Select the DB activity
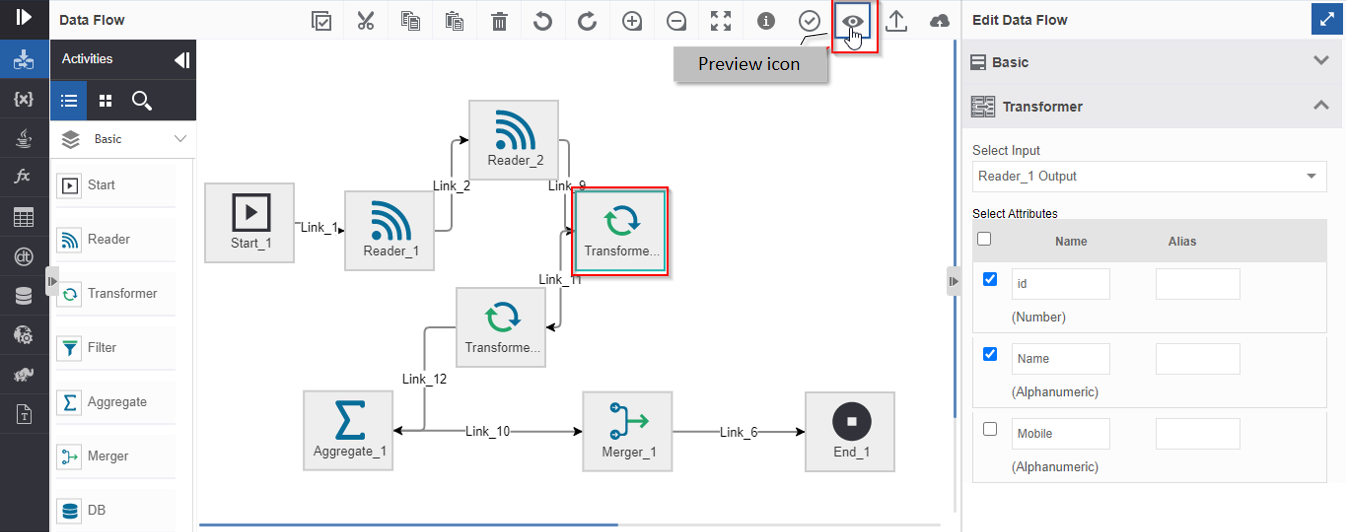 coord(116,510)
